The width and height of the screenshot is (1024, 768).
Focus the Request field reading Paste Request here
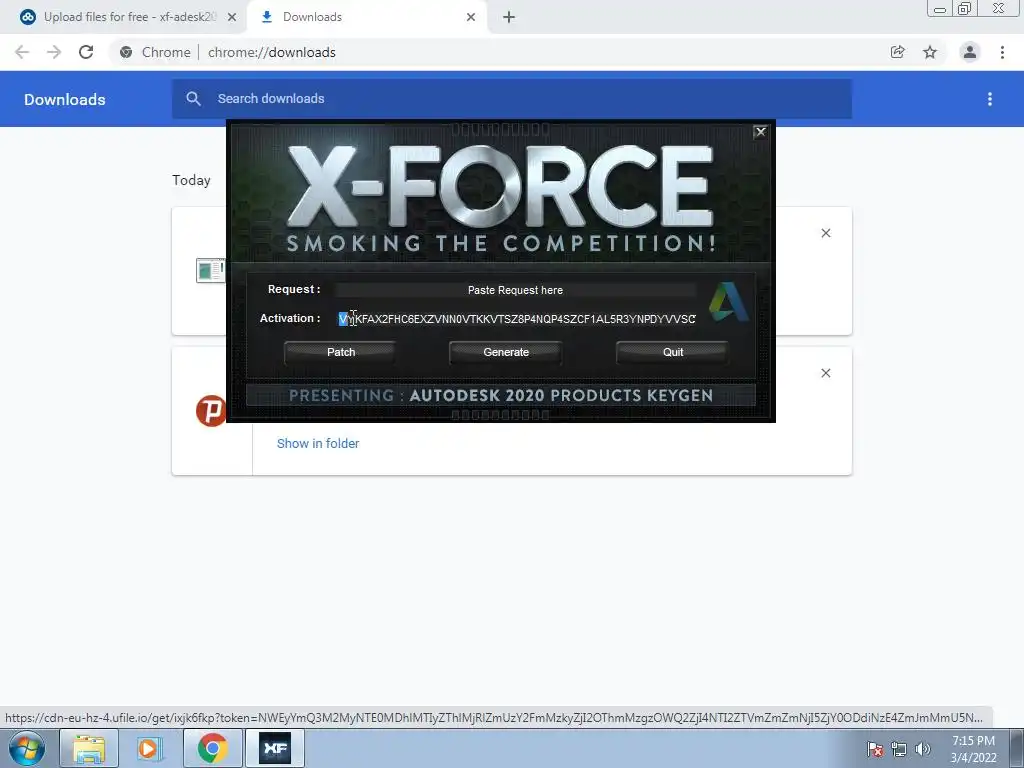click(x=515, y=290)
